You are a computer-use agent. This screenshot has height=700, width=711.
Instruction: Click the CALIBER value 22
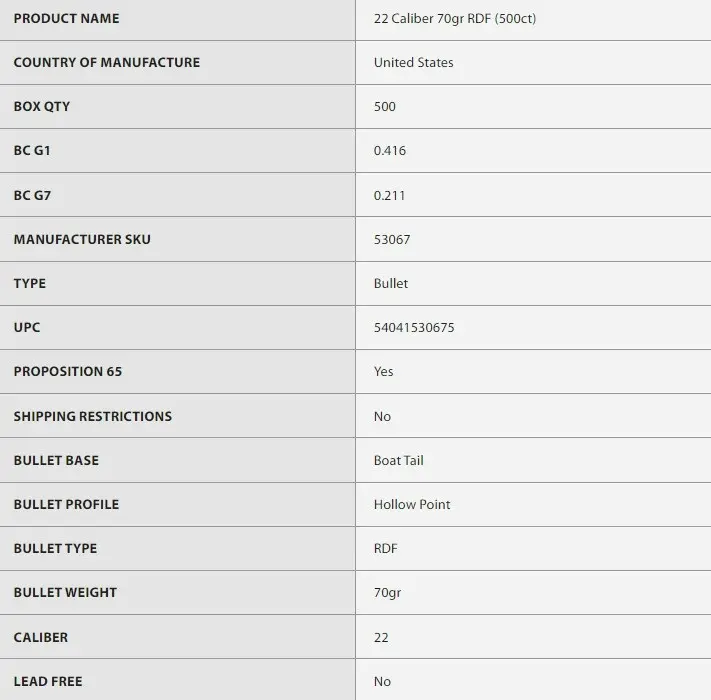tap(381, 637)
